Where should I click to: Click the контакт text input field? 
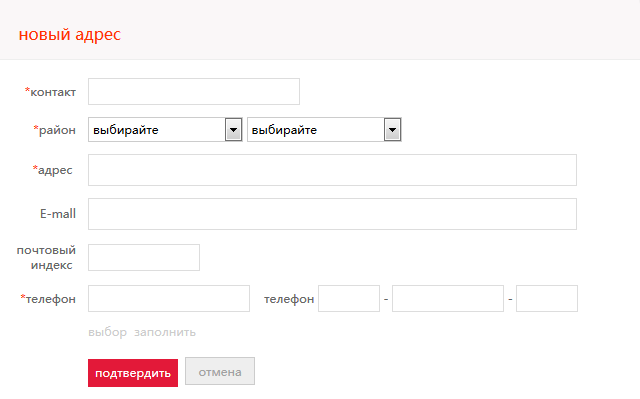(194, 91)
